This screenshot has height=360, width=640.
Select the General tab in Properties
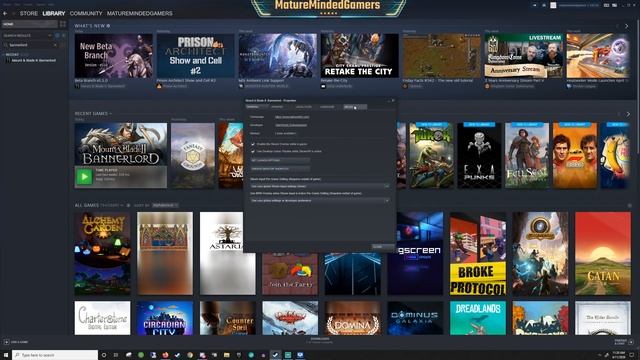click(x=256, y=107)
